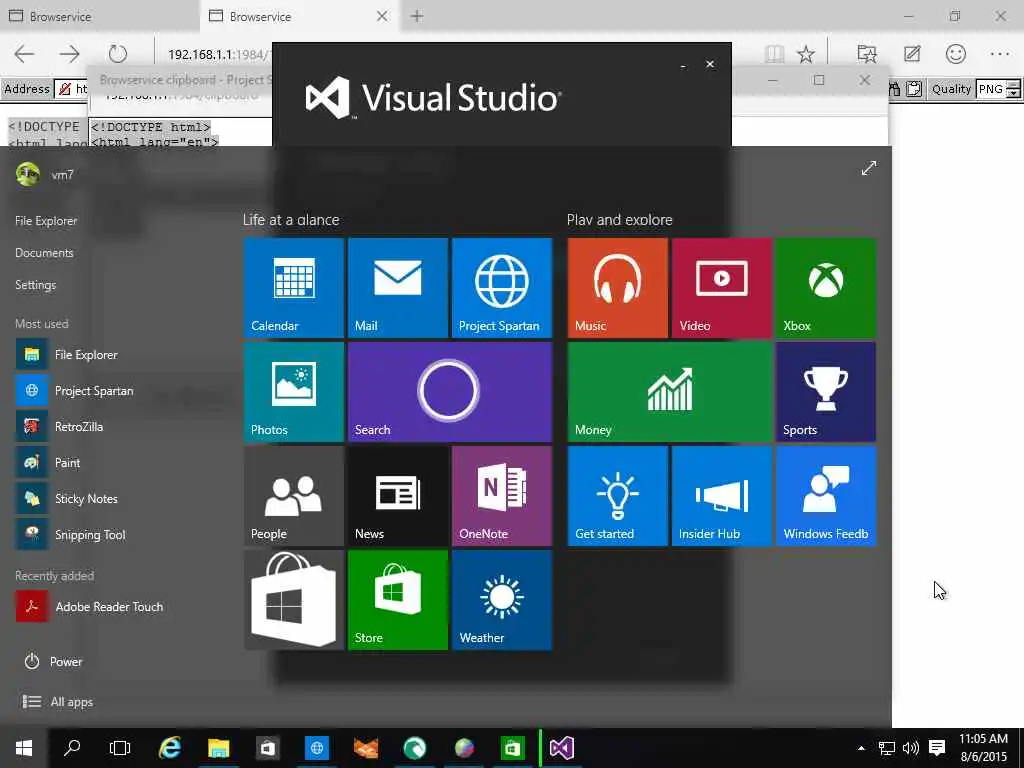Image resolution: width=1024 pixels, height=768 pixels.
Task: Open the Action Center notifications icon
Action: pyautogui.click(x=937, y=748)
